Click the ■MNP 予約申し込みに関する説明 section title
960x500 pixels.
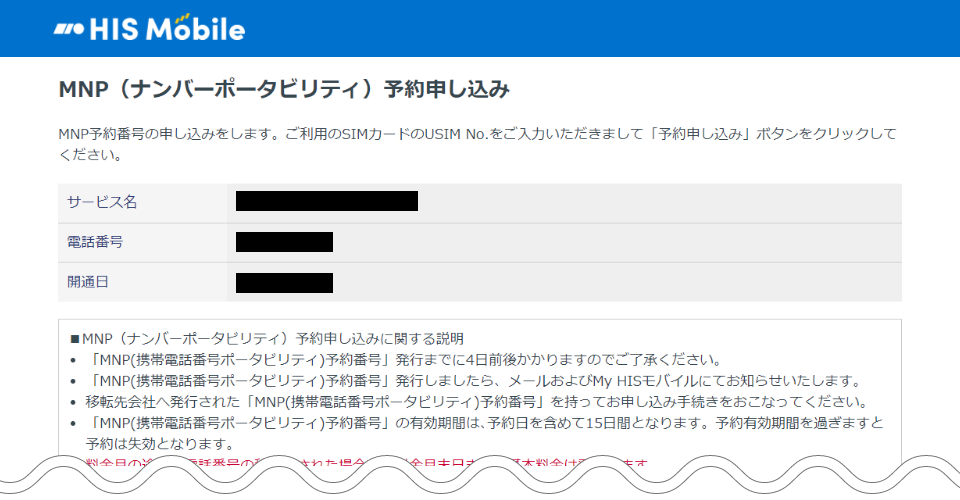click(x=267, y=338)
